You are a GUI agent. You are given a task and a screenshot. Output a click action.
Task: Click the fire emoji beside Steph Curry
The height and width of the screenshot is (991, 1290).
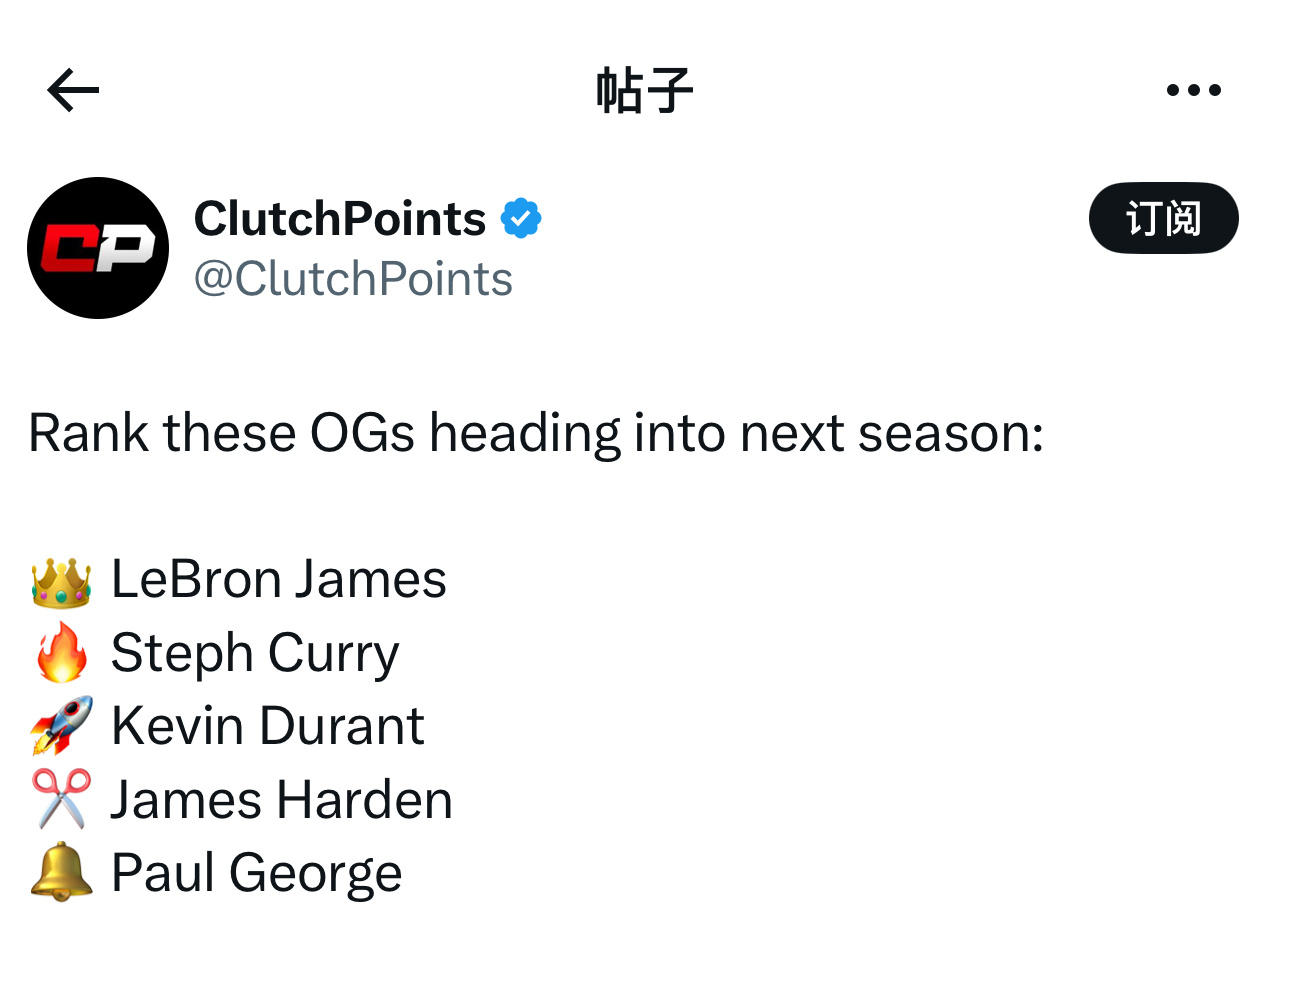click(x=61, y=653)
